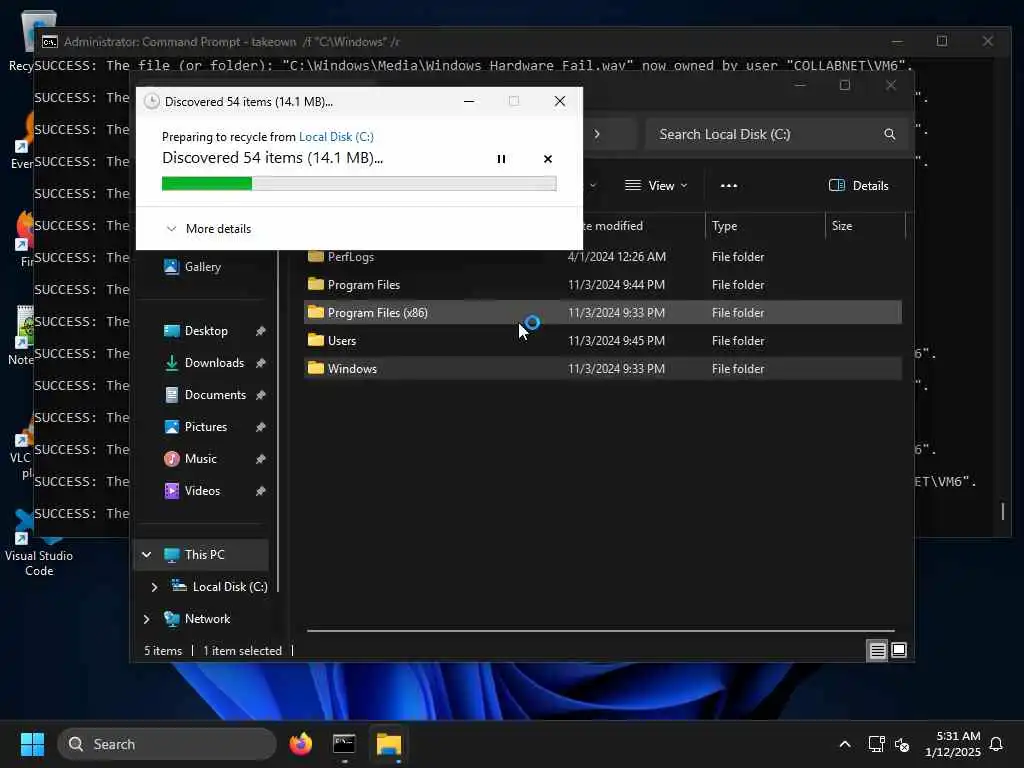Image resolution: width=1024 pixels, height=768 pixels.
Task: Open Documents in the navigation pane
Action: [215, 394]
